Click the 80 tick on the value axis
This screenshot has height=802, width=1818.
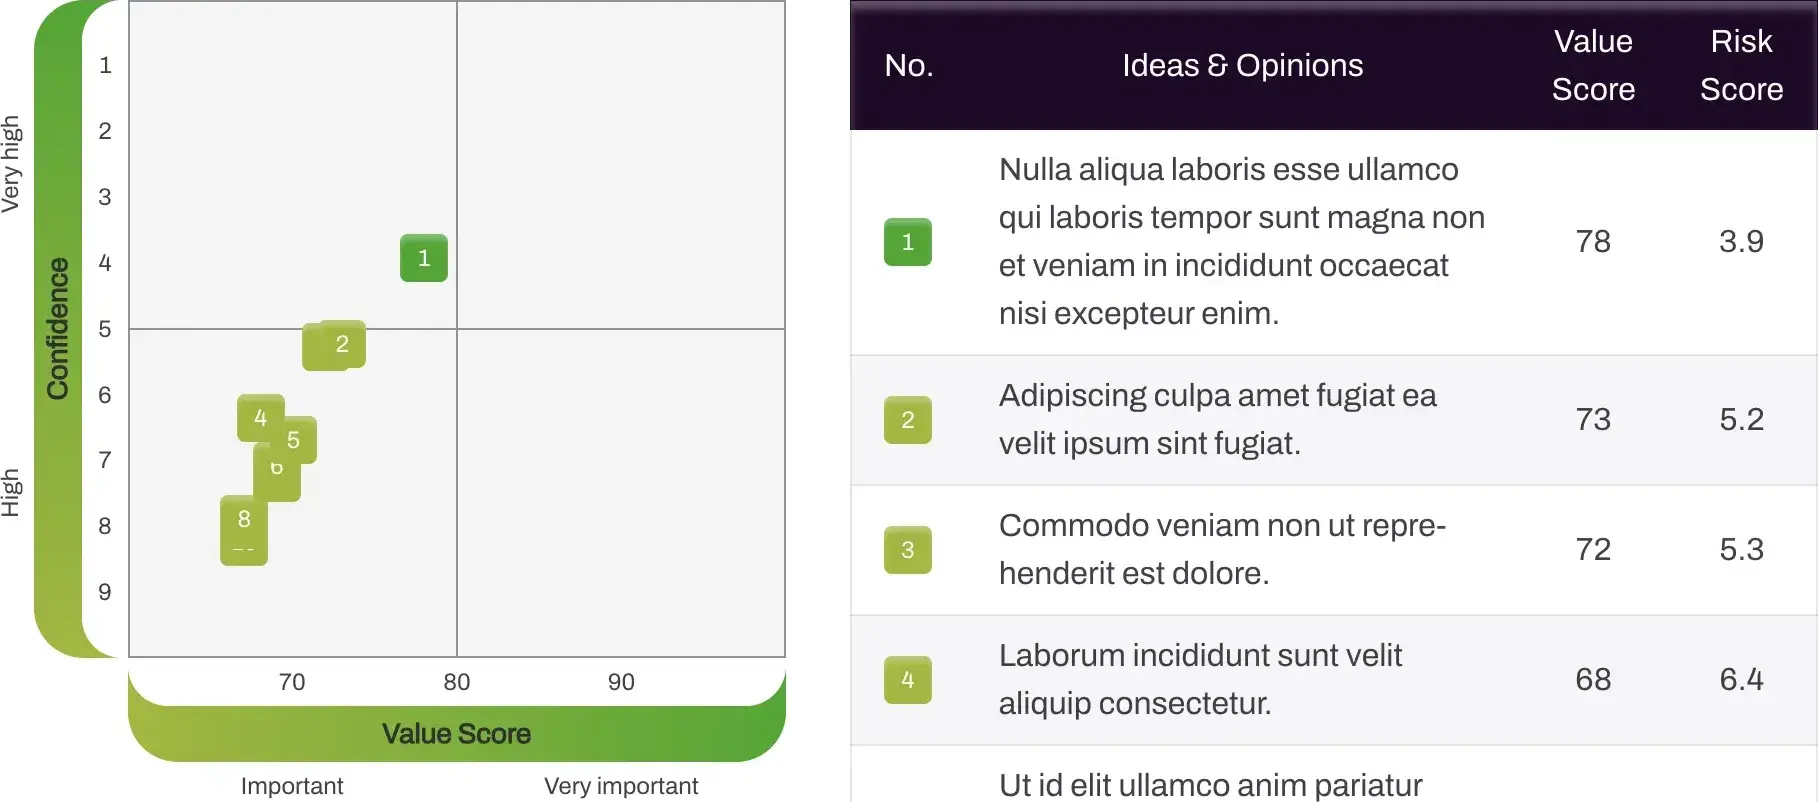(457, 682)
